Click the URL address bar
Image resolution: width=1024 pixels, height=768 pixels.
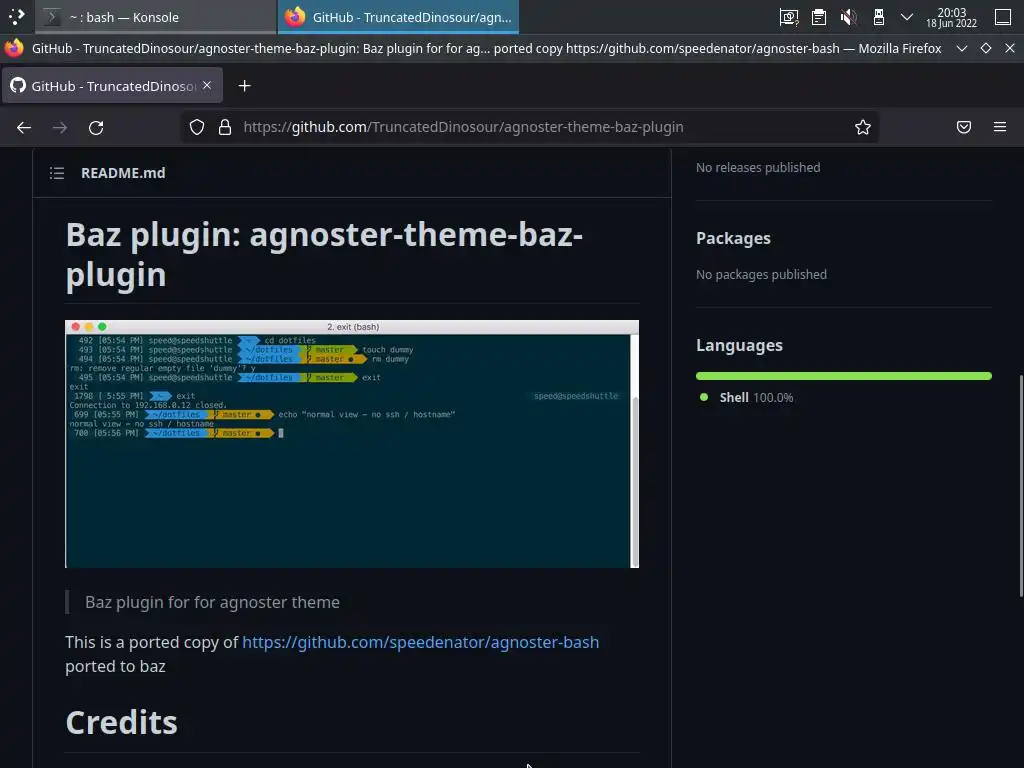click(530, 127)
